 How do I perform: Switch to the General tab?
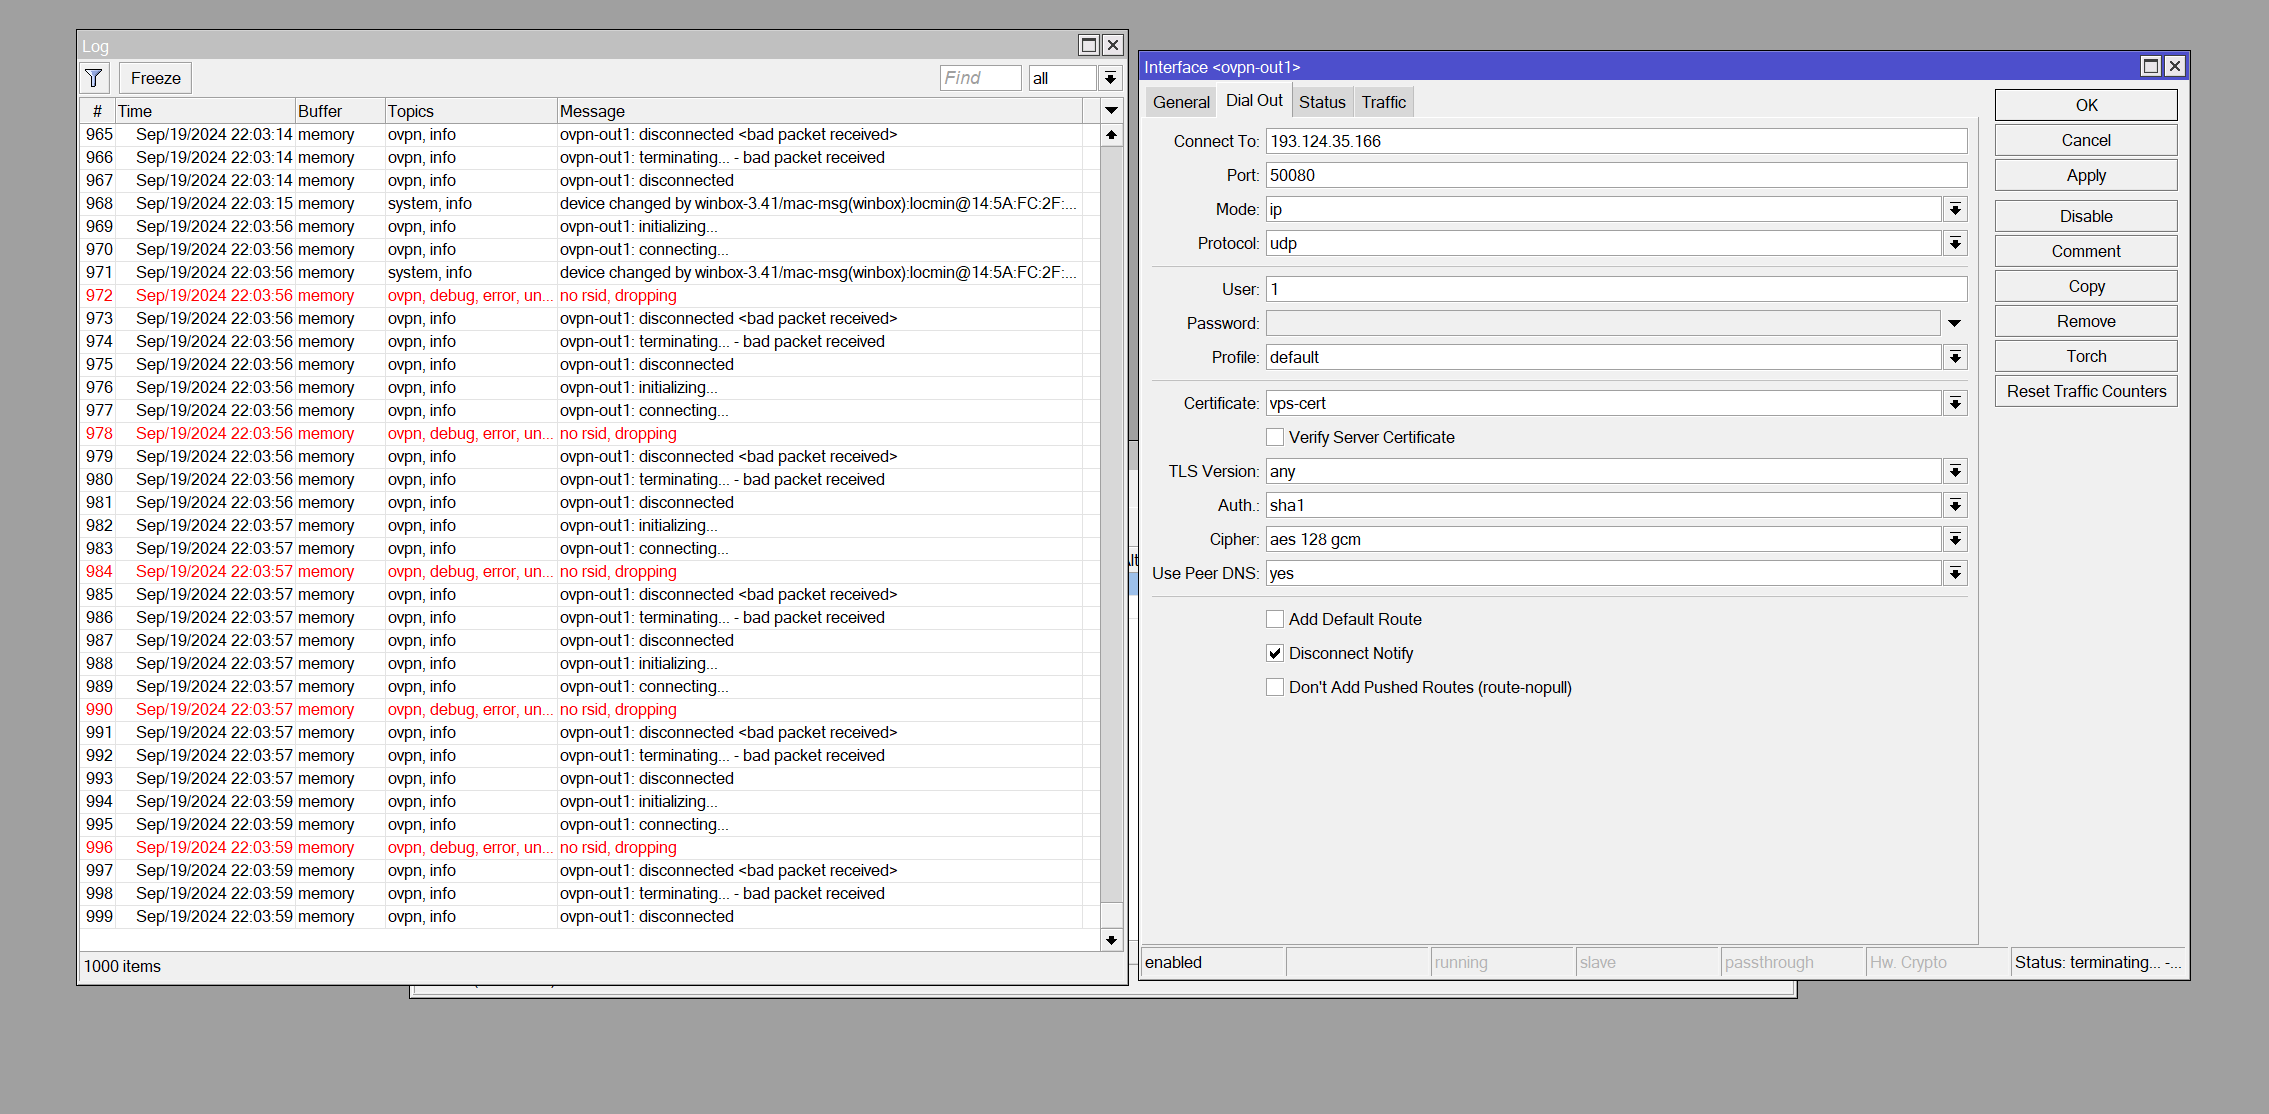[x=1181, y=102]
